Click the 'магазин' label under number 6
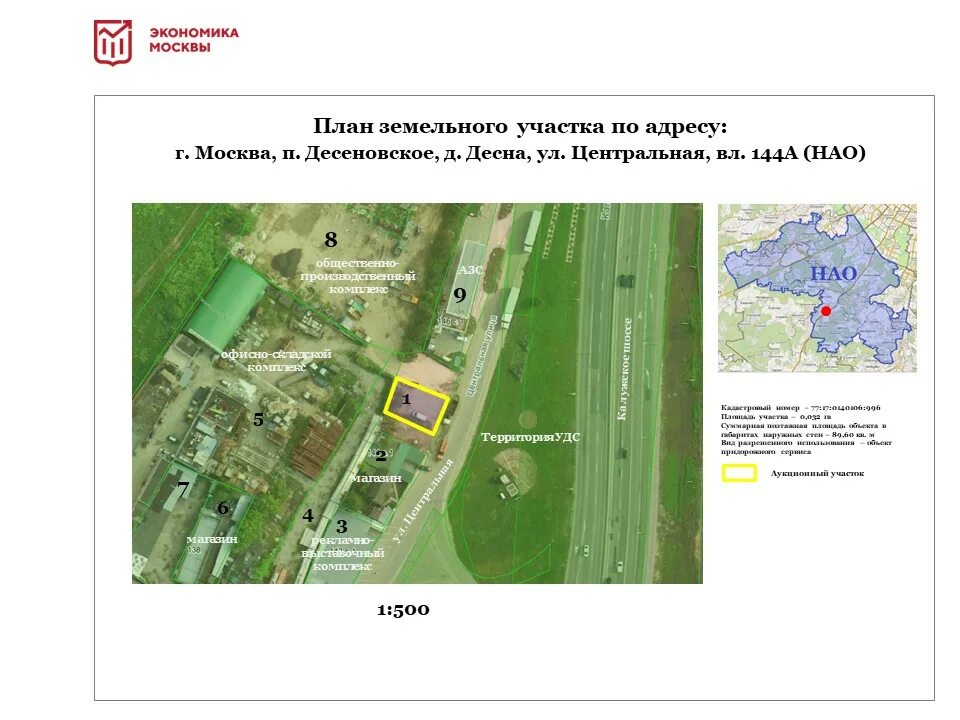Screen dimensions: 960x720 pyautogui.click(x=212, y=539)
